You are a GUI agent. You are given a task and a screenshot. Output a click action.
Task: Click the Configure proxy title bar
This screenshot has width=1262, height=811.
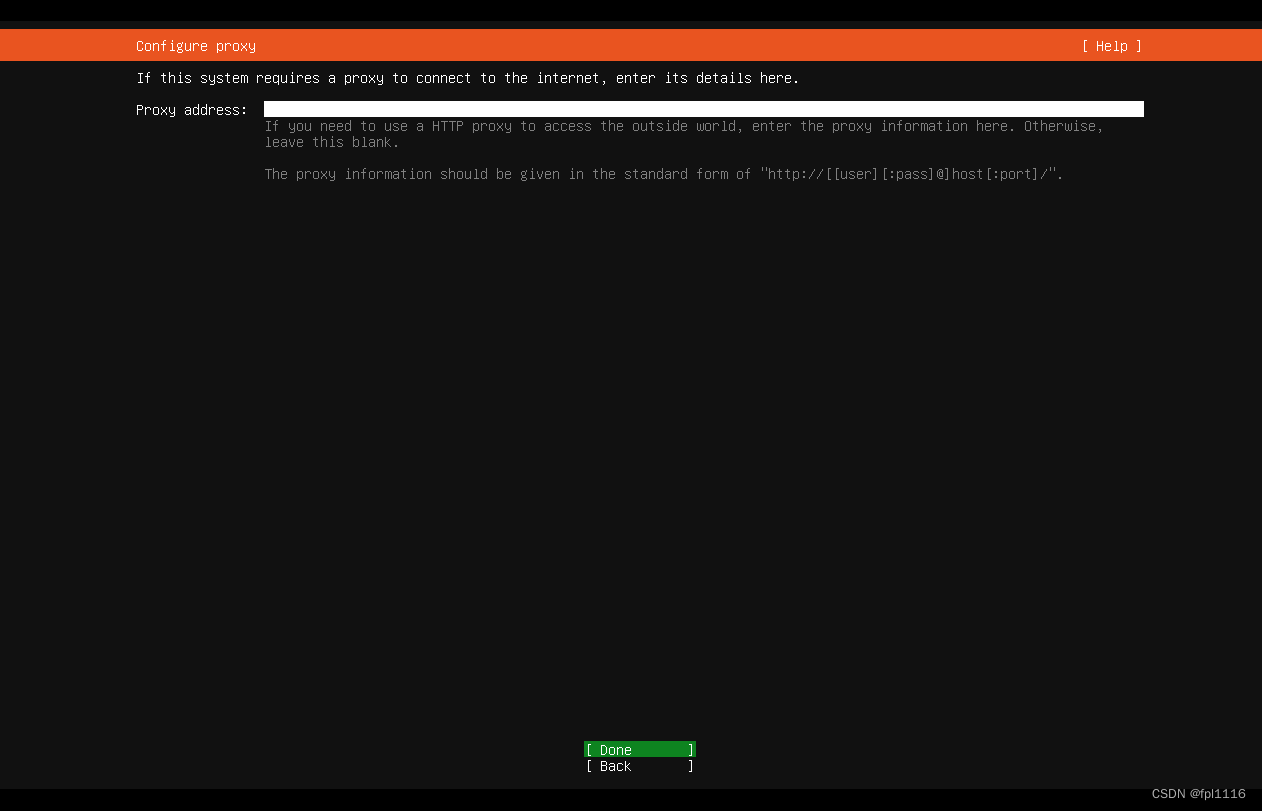[x=195, y=45]
